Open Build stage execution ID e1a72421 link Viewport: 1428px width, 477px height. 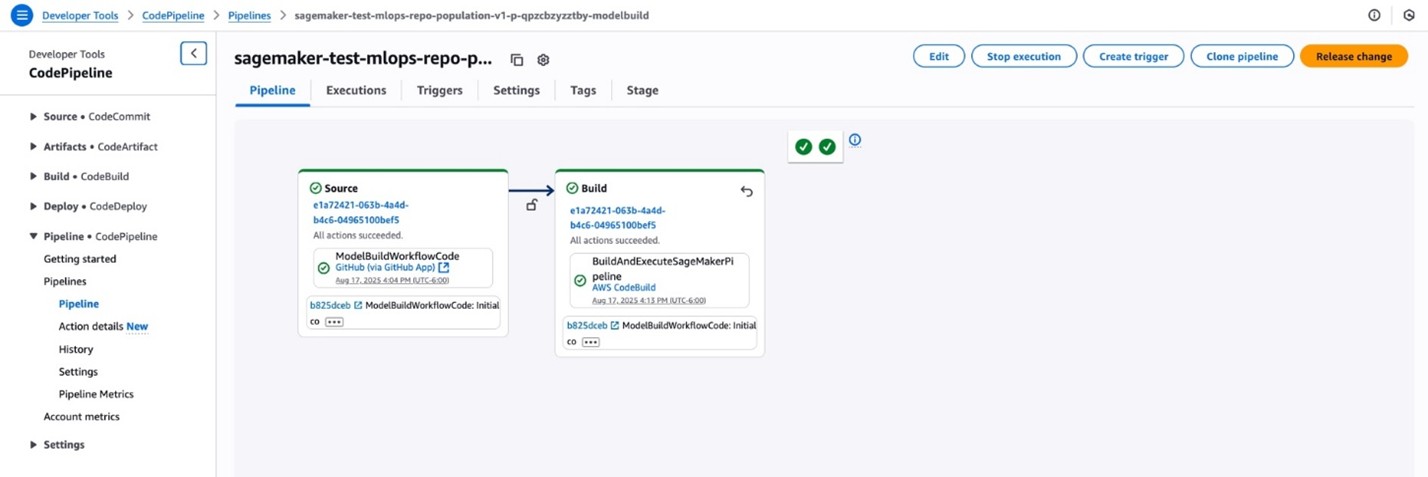click(x=618, y=218)
